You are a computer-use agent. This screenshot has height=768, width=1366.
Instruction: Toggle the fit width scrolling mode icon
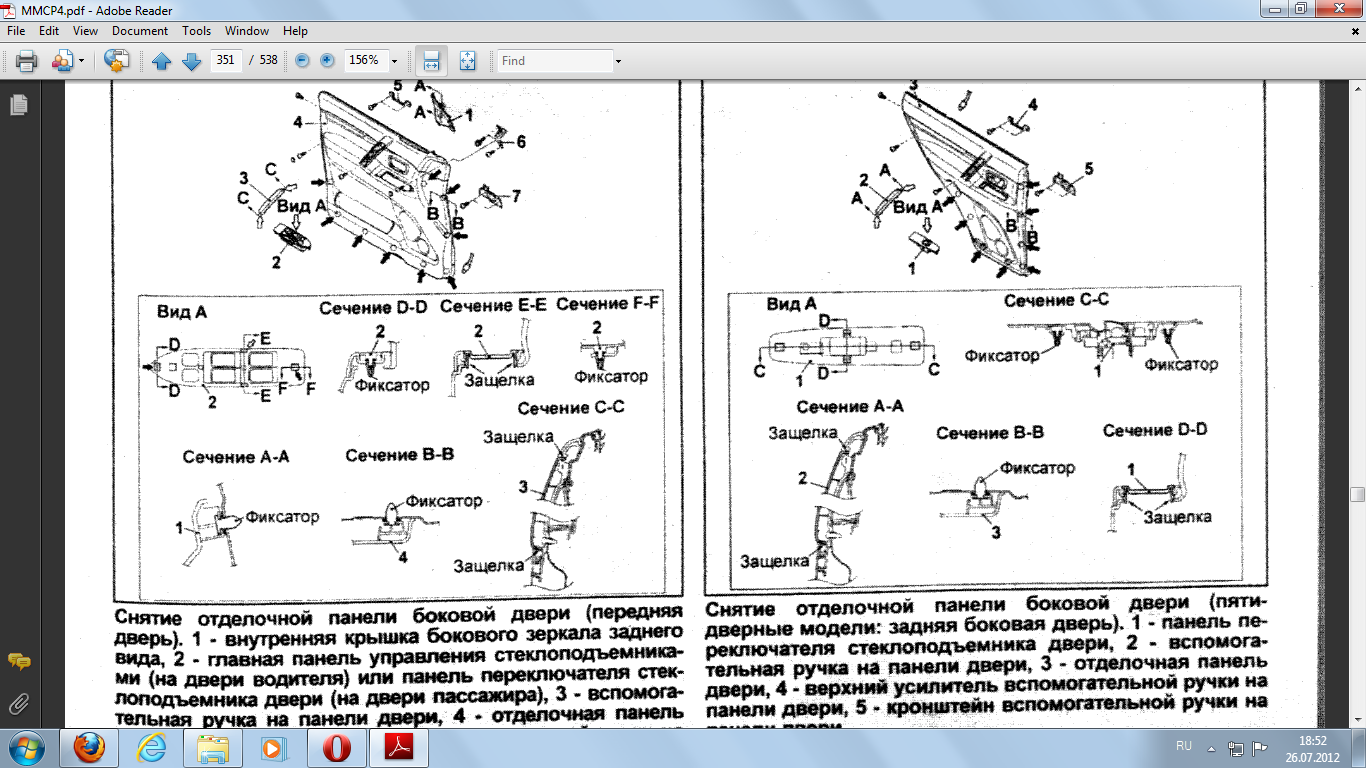click(431, 61)
